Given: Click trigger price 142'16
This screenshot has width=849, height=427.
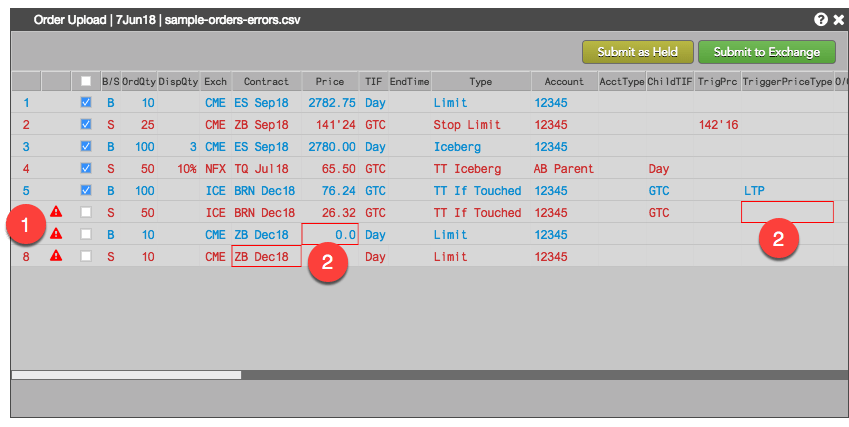Looking at the screenshot, I should 718,125.
